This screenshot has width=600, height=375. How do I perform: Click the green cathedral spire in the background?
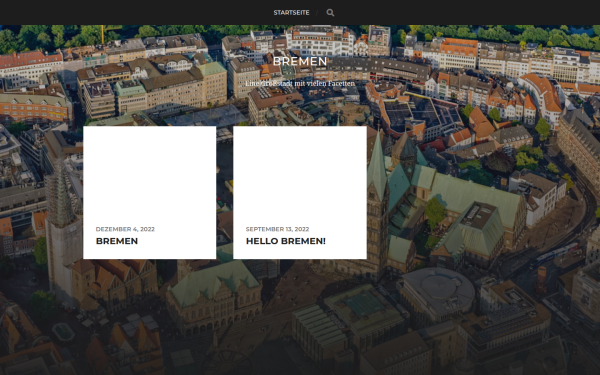pyautogui.click(x=378, y=165)
